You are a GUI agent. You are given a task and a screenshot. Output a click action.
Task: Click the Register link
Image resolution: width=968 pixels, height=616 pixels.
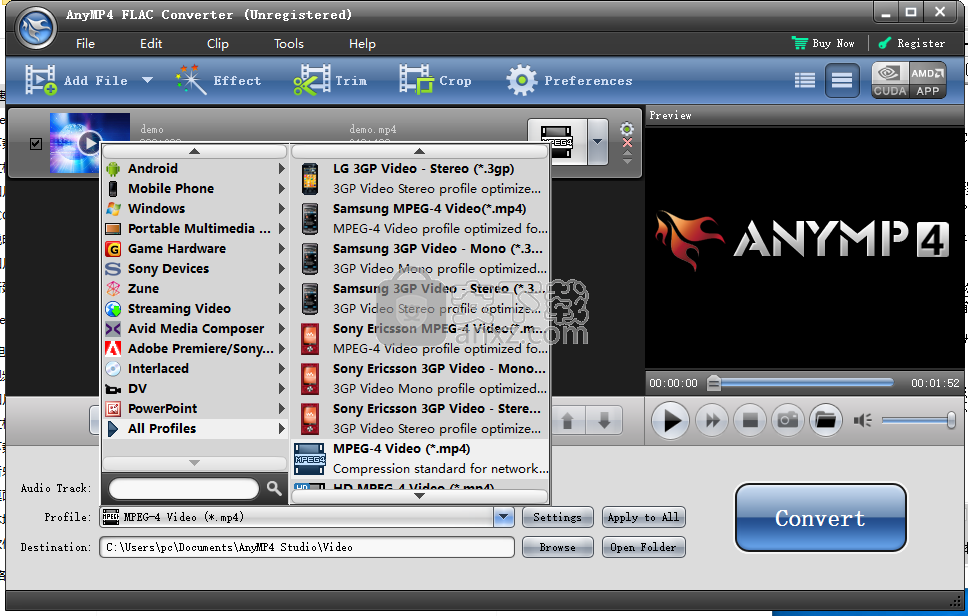[x=912, y=43]
